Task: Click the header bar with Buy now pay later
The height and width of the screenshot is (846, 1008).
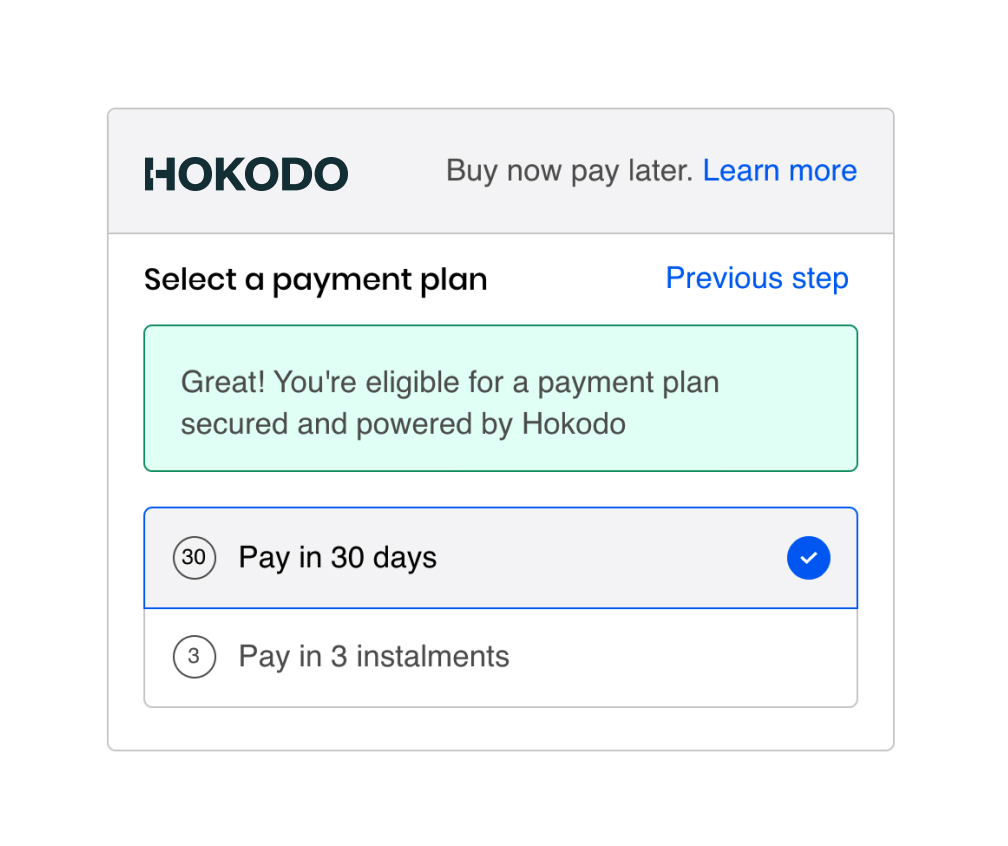Action: click(500, 170)
